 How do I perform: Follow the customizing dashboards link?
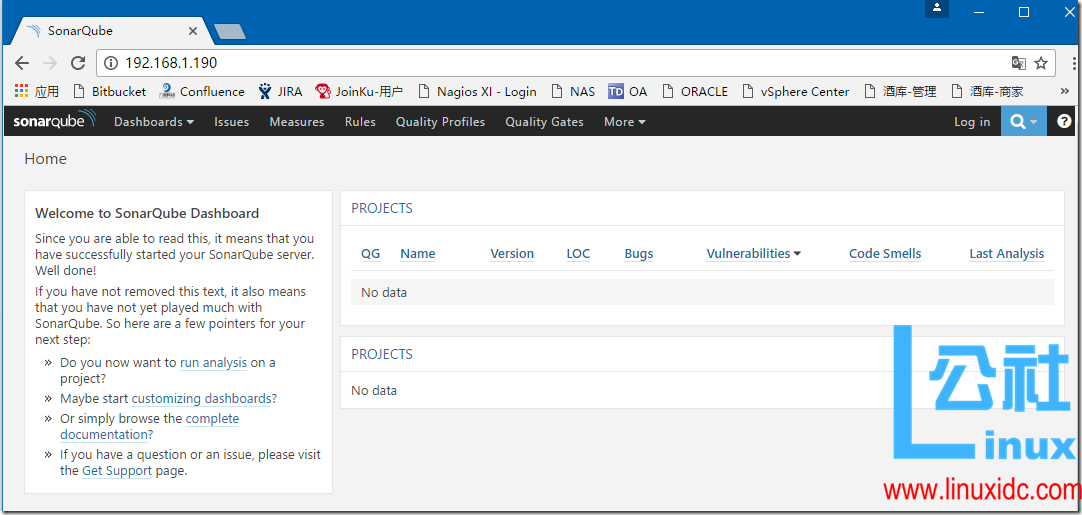(x=201, y=398)
